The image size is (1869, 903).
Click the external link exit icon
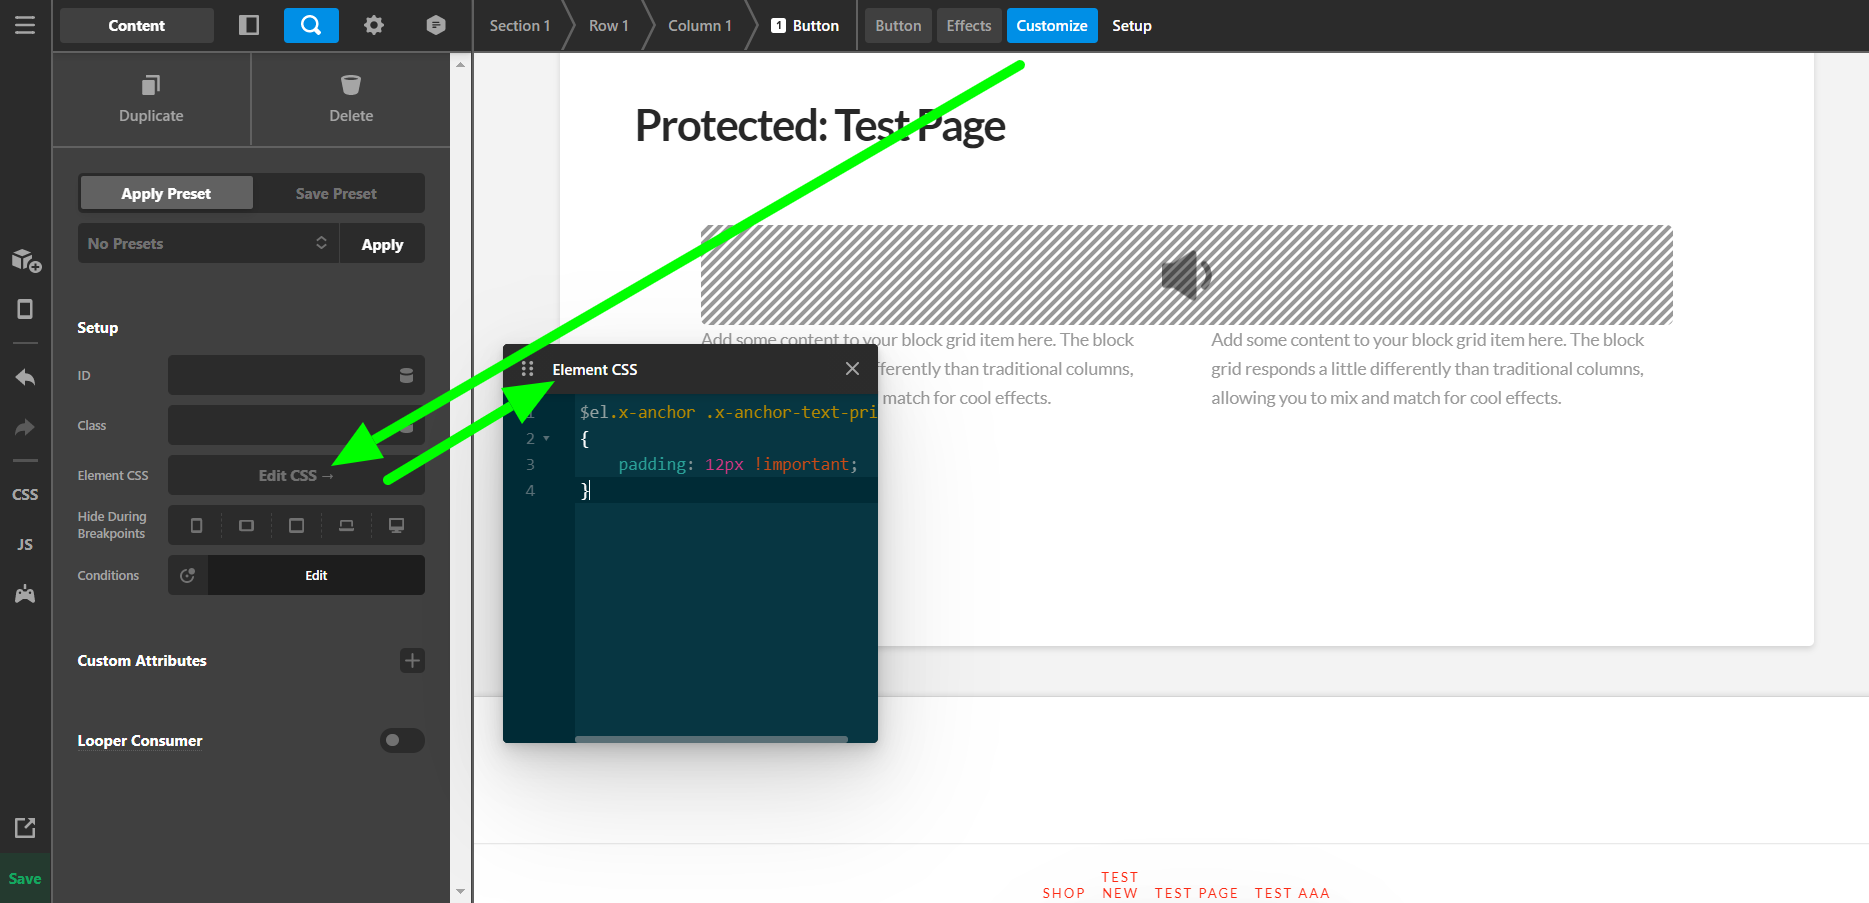point(25,827)
